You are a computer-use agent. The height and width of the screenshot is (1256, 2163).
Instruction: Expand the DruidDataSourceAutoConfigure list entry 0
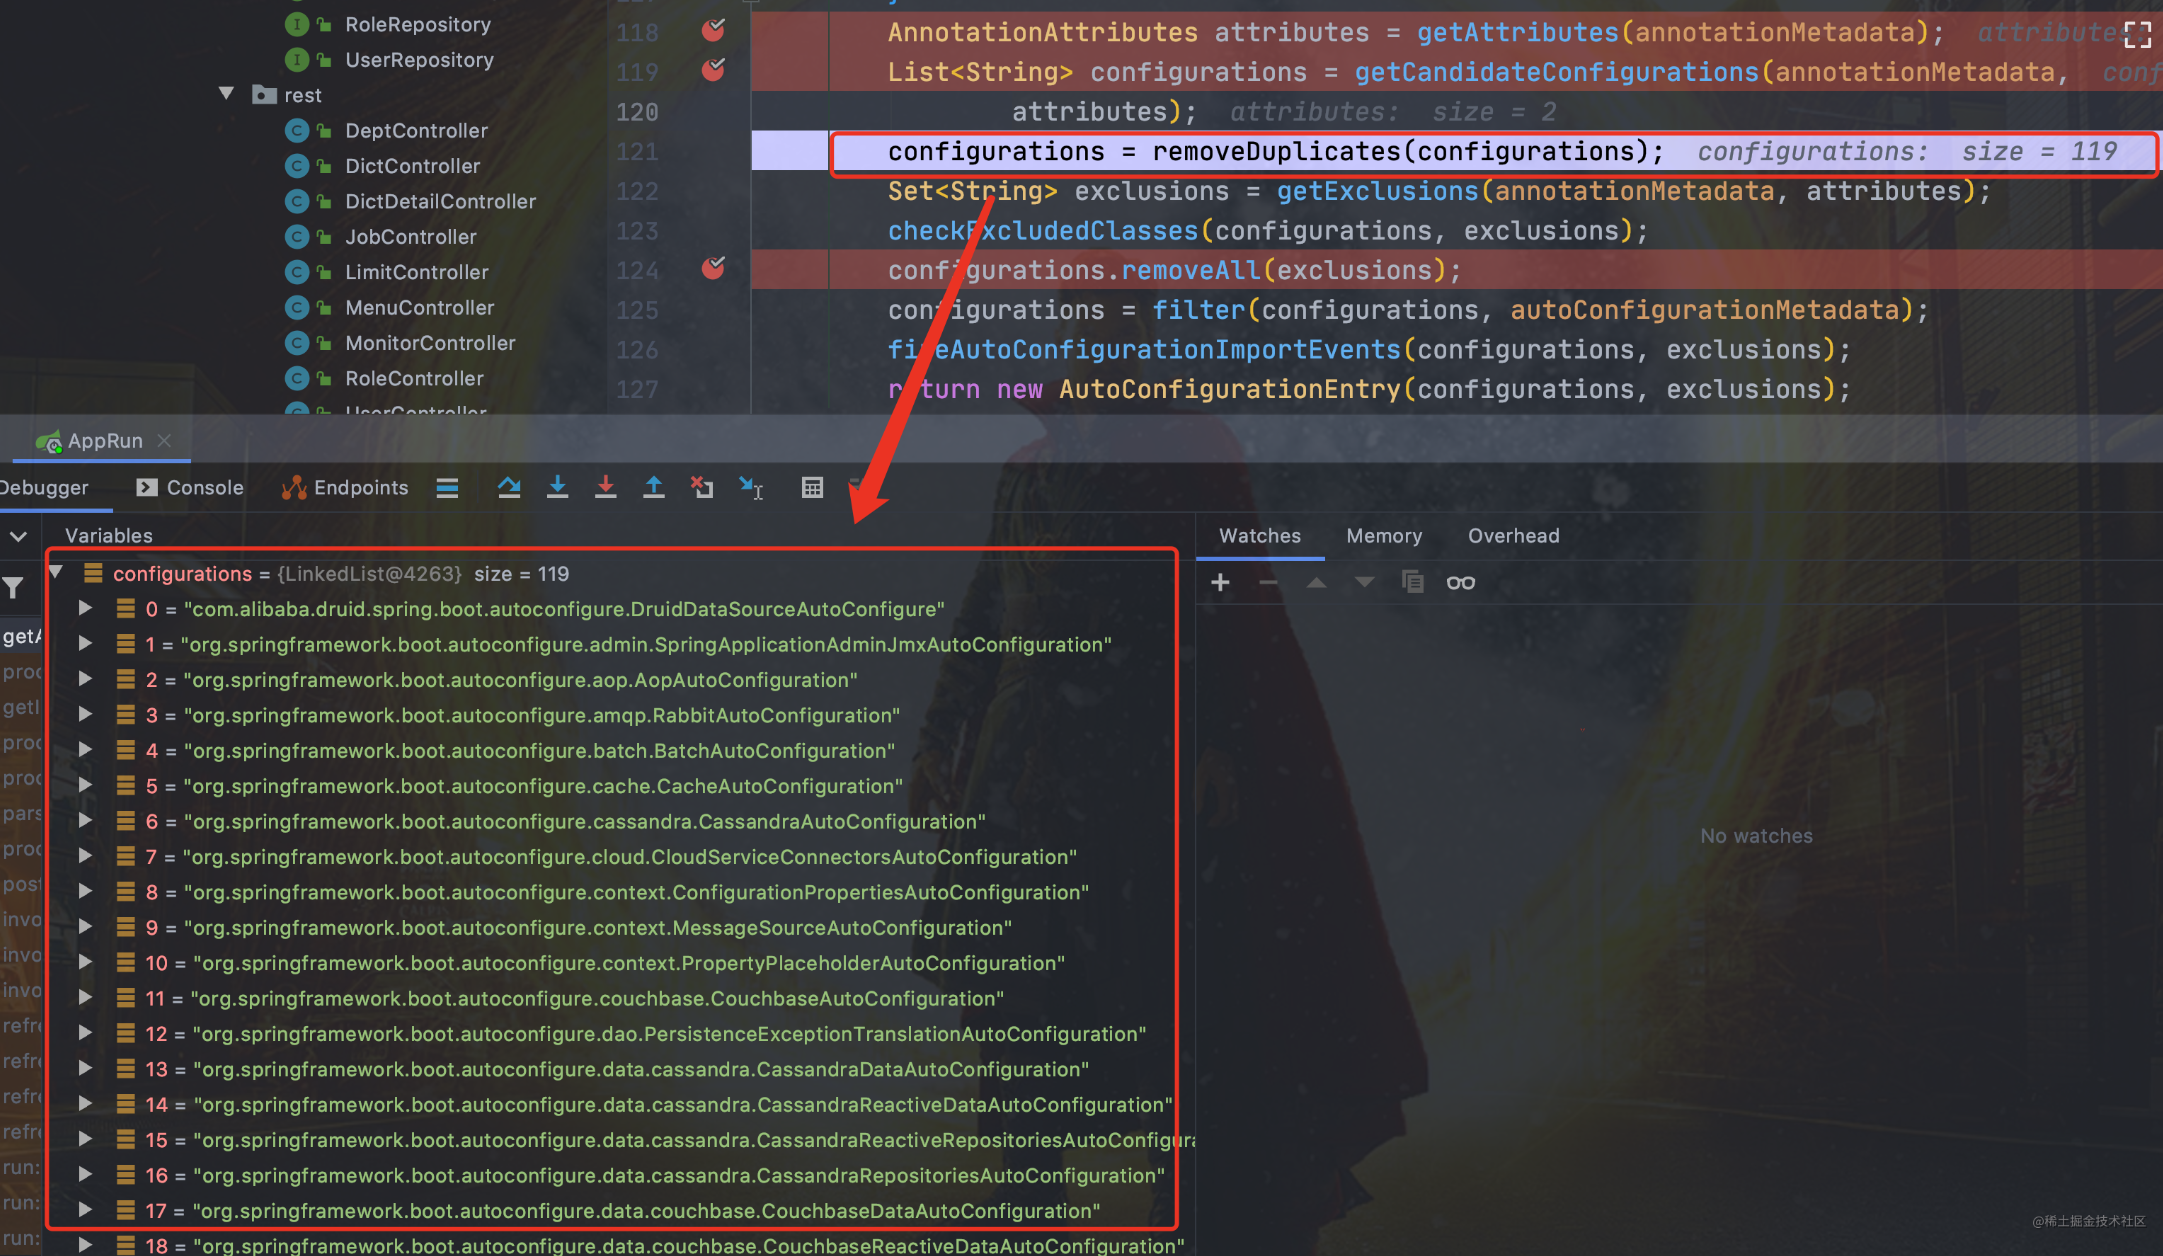(x=86, y=608)
